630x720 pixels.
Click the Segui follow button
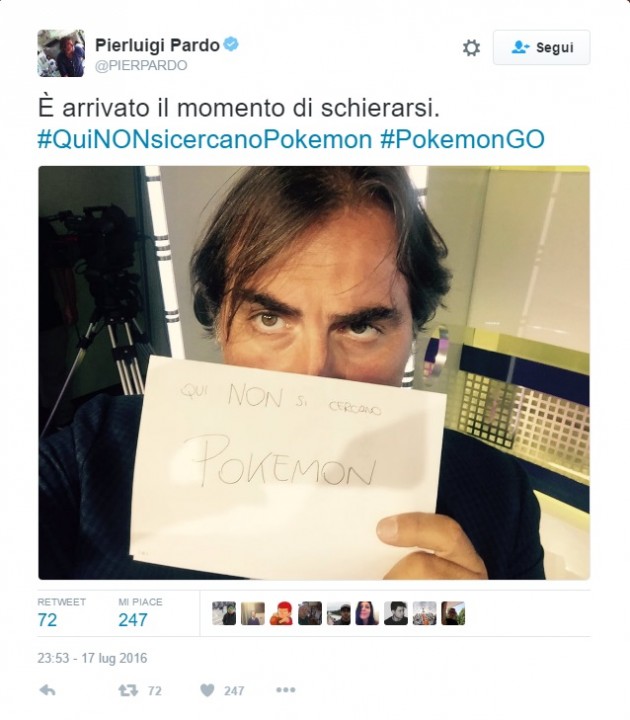tap(541, 47)
